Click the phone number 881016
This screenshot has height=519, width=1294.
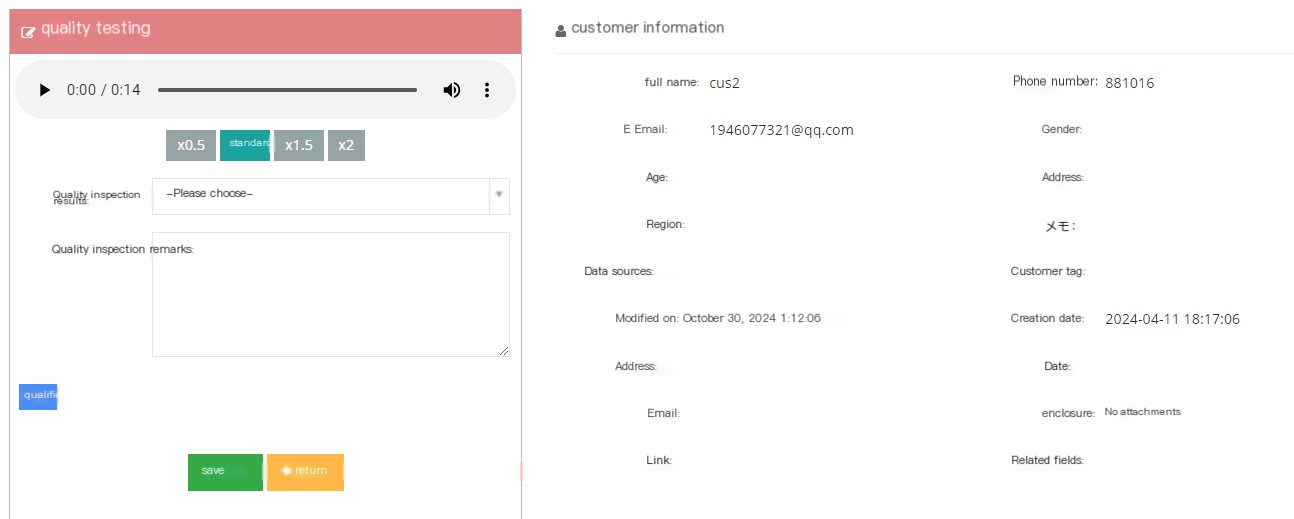coord(1130,83)
